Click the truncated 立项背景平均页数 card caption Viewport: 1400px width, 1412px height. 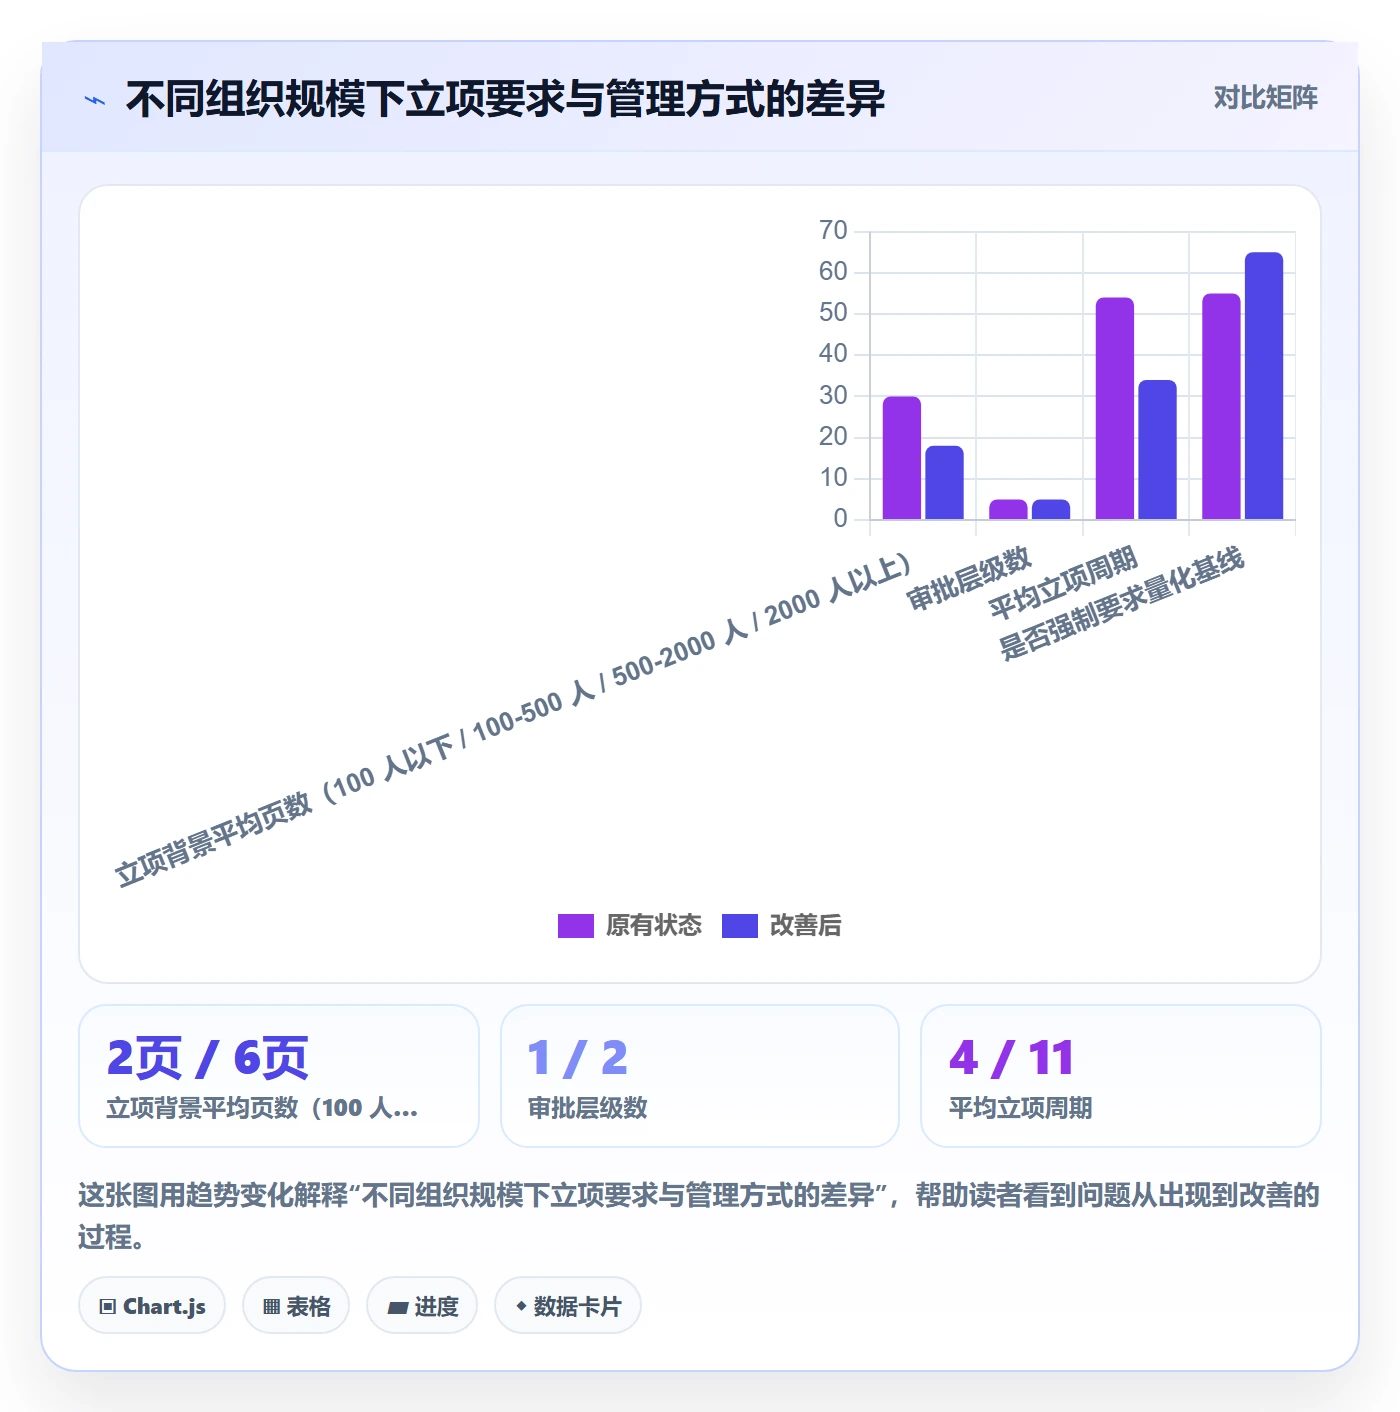pyautogui.click(x=262, y=1108)
